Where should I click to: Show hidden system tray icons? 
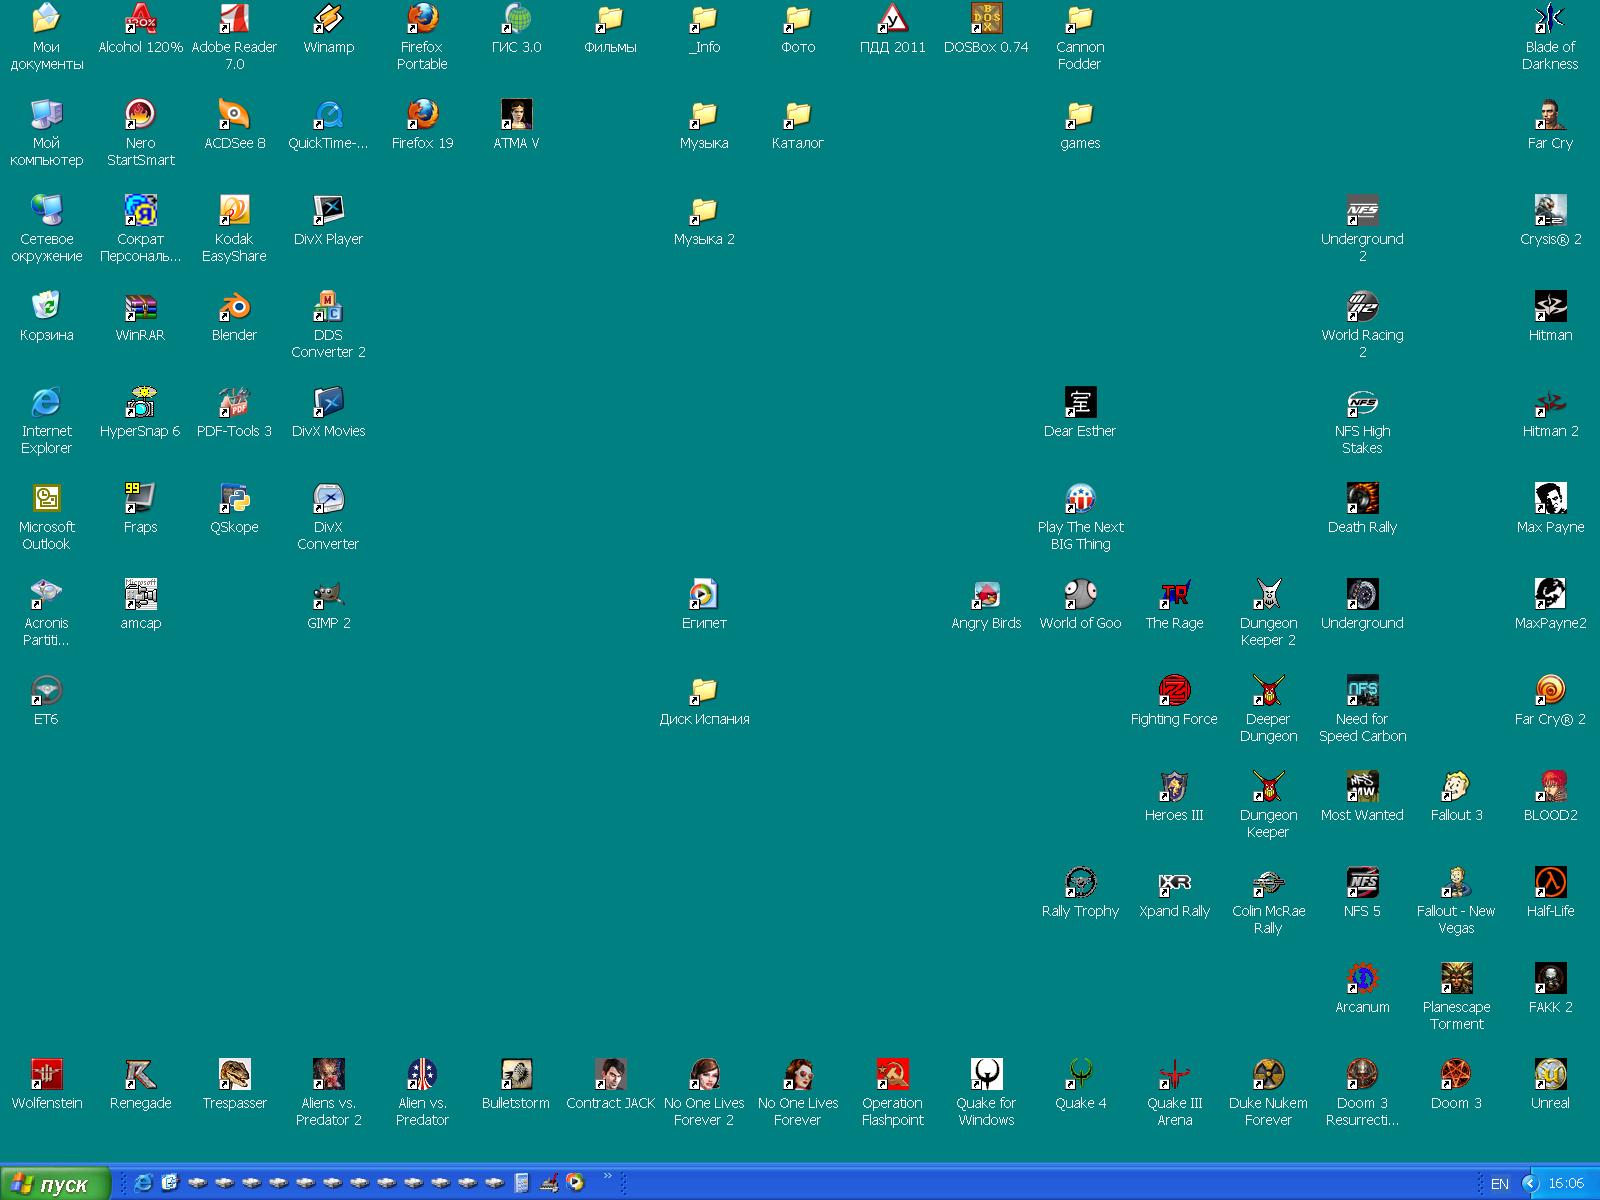tap(1529, 1184)
